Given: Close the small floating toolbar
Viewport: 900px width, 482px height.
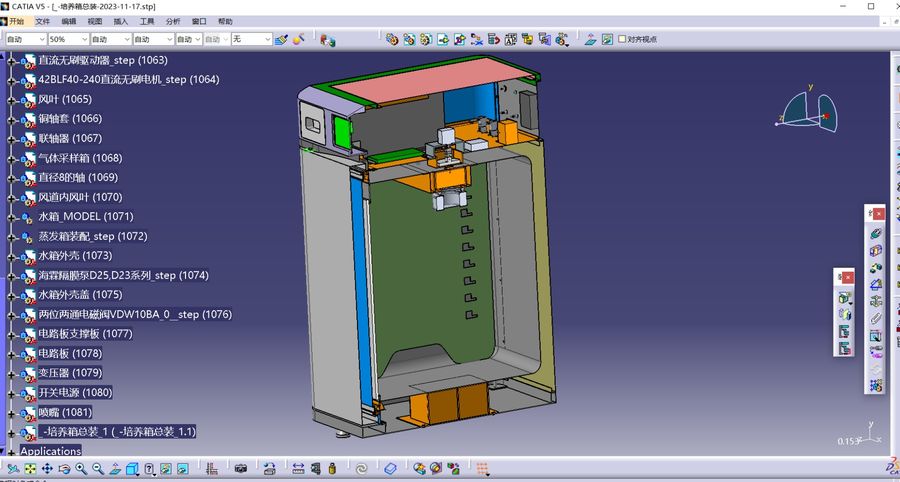Looking at the screenshot, I should [848, 277].
